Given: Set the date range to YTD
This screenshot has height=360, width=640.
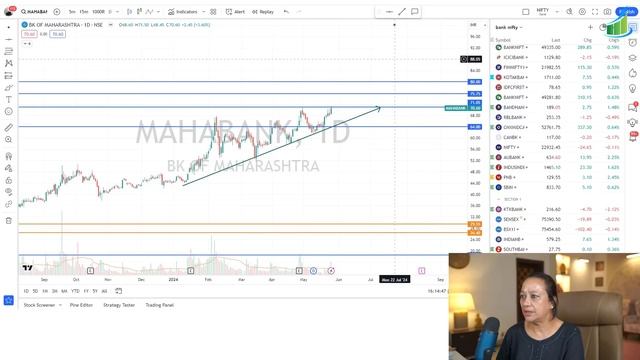Looking at the screenshot, I should pyautogui.click(x=76, y=291).
